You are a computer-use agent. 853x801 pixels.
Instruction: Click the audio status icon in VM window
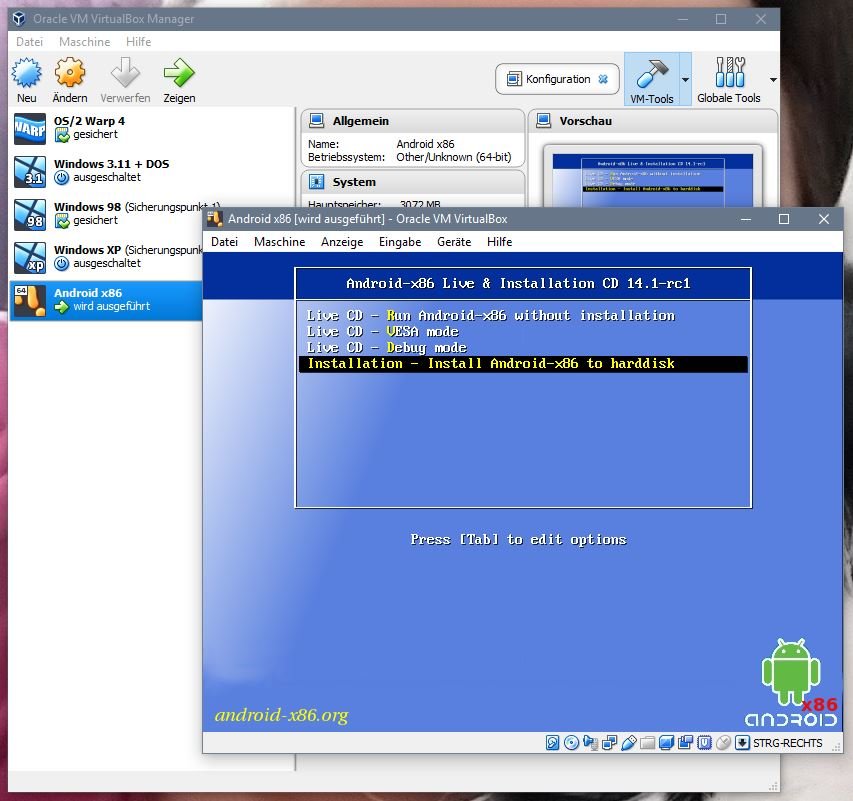pyautogui.click(x=590, y=743)
